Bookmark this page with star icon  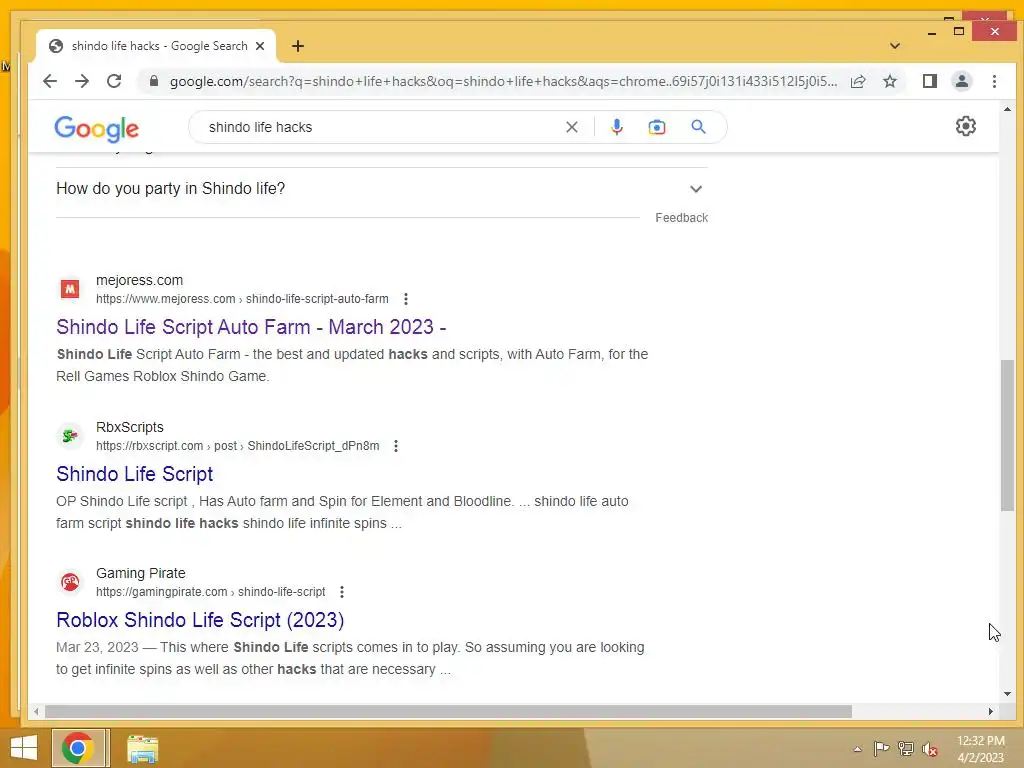[x=889, y=81]
